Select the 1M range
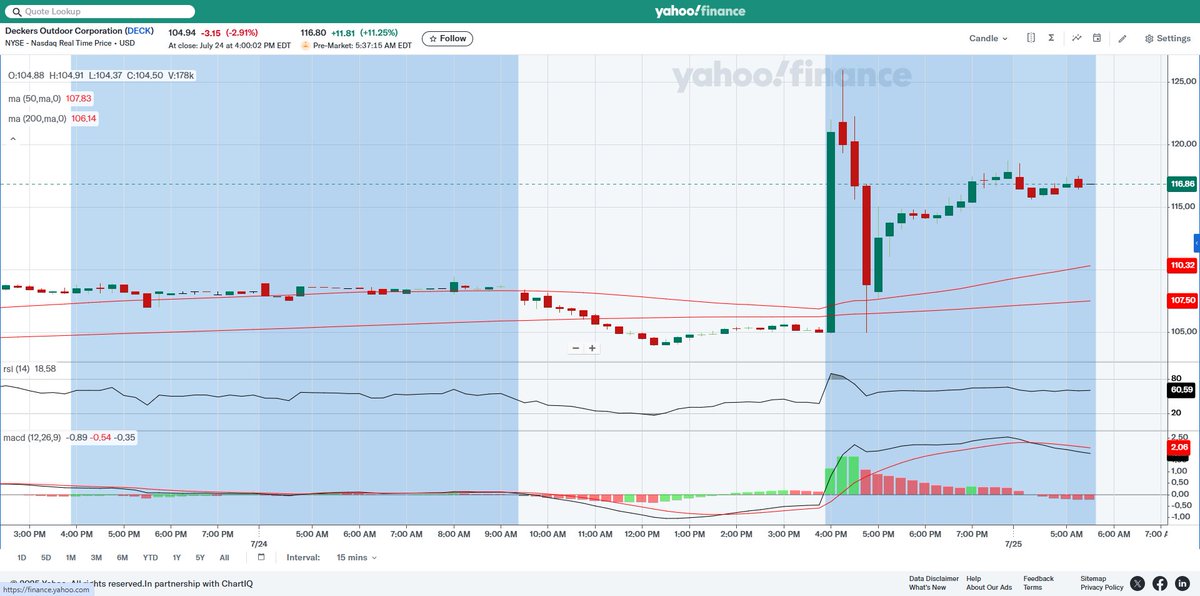 click(71, 557)
